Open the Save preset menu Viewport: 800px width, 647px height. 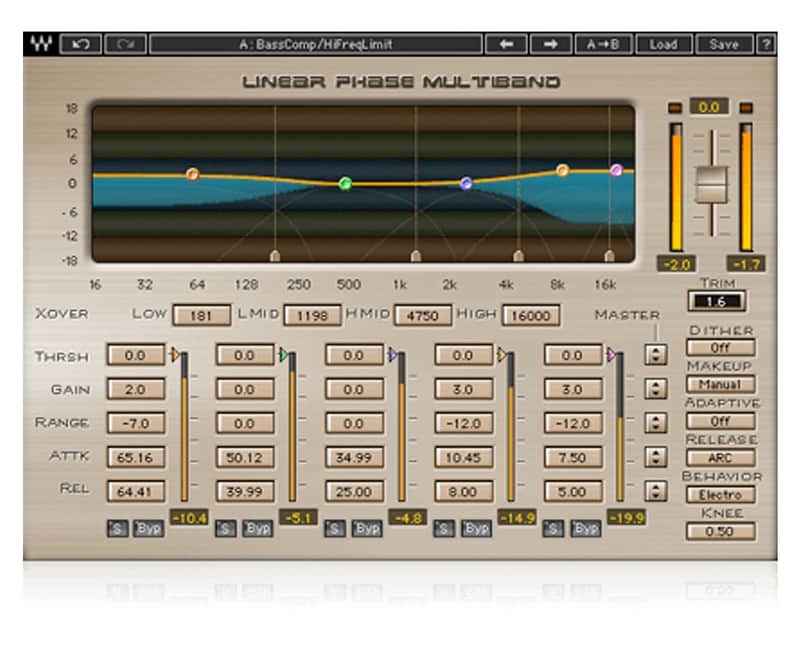pos(724,44)
